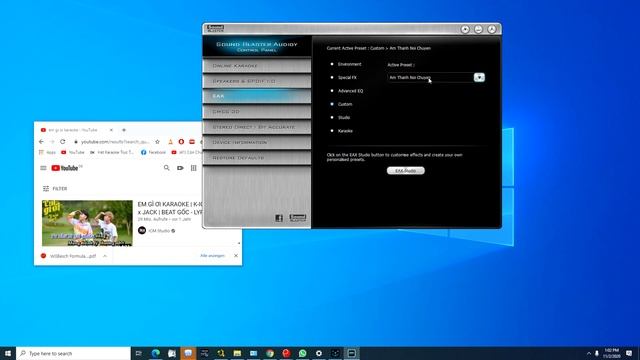Open Google Chrome from taskbar
This screenshot has width=640, height=360.
(270, 353)
